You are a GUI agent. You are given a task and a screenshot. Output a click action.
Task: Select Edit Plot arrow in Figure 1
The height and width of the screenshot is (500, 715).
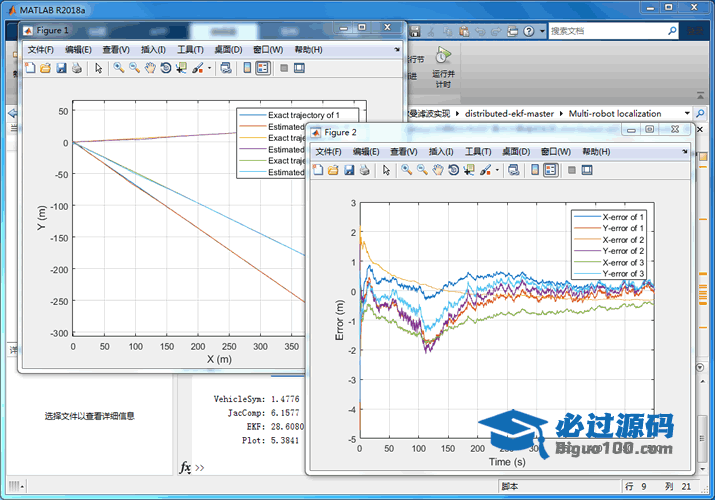[x=98, y=68]
